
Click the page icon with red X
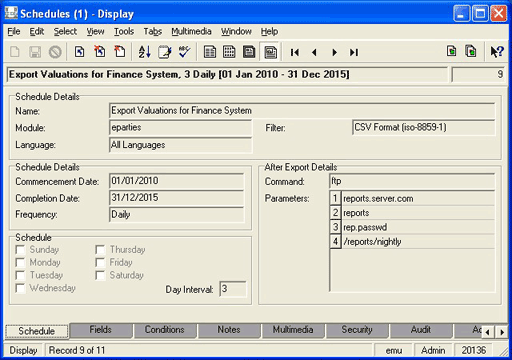click(99, 52)
